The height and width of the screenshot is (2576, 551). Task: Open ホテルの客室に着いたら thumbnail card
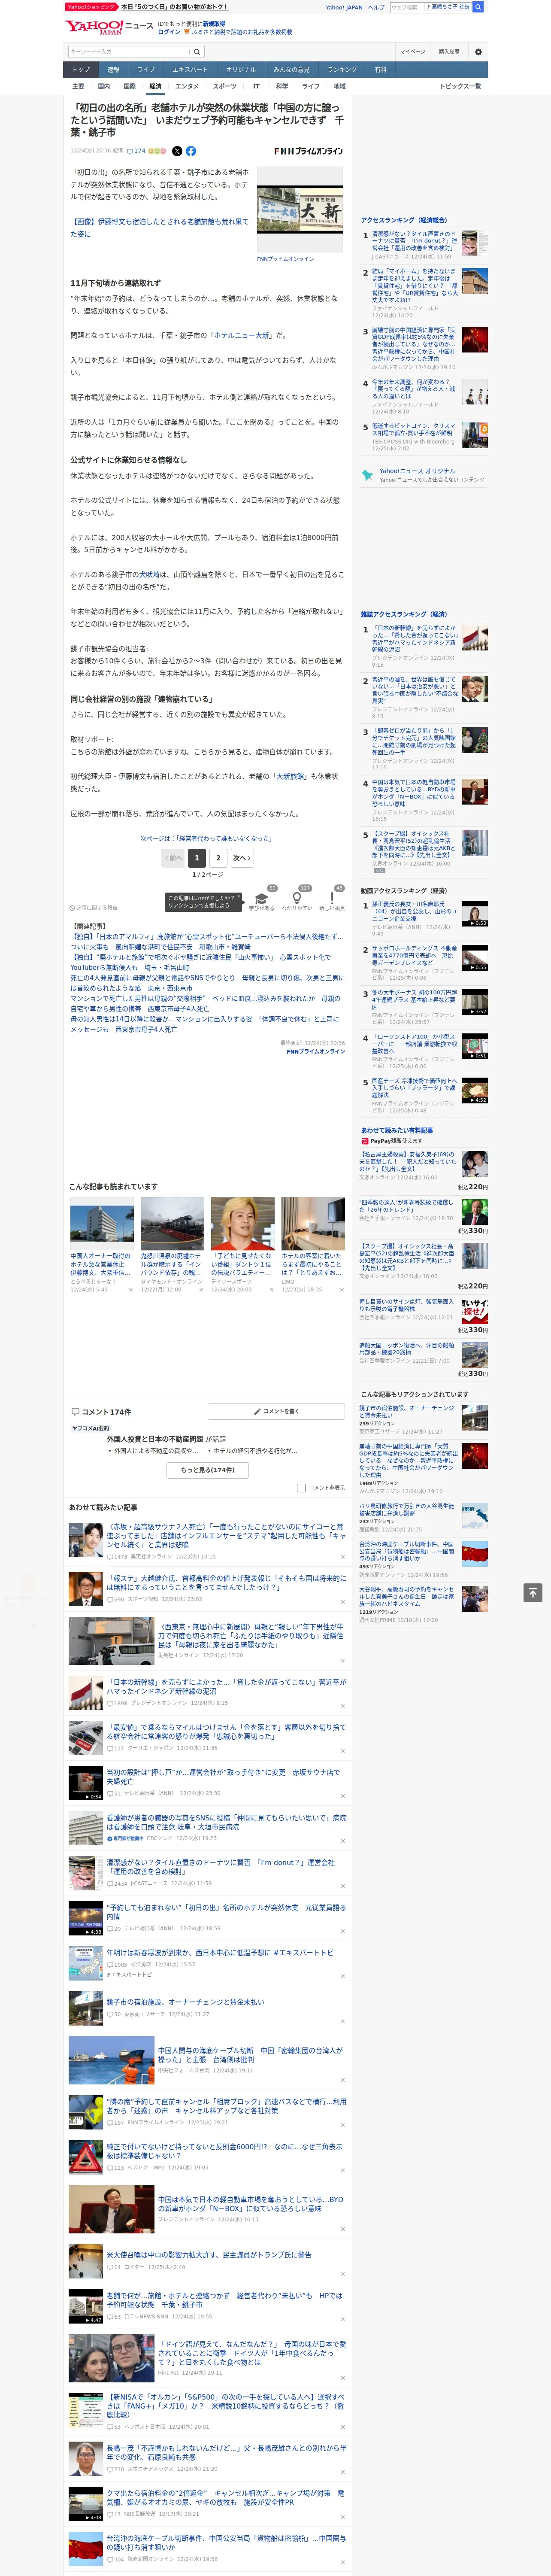pos(312,1245)
